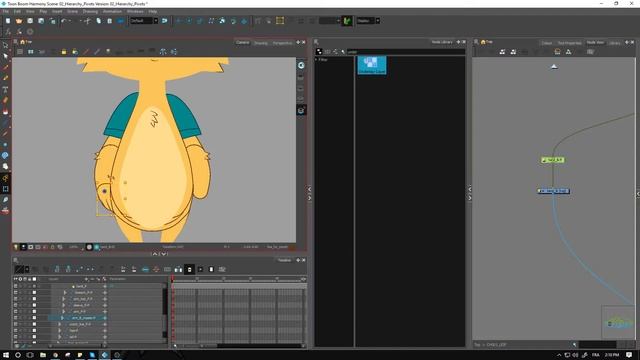Click the down chevron below Camera view
Screen dimensions: 640x360
point(164,254)
